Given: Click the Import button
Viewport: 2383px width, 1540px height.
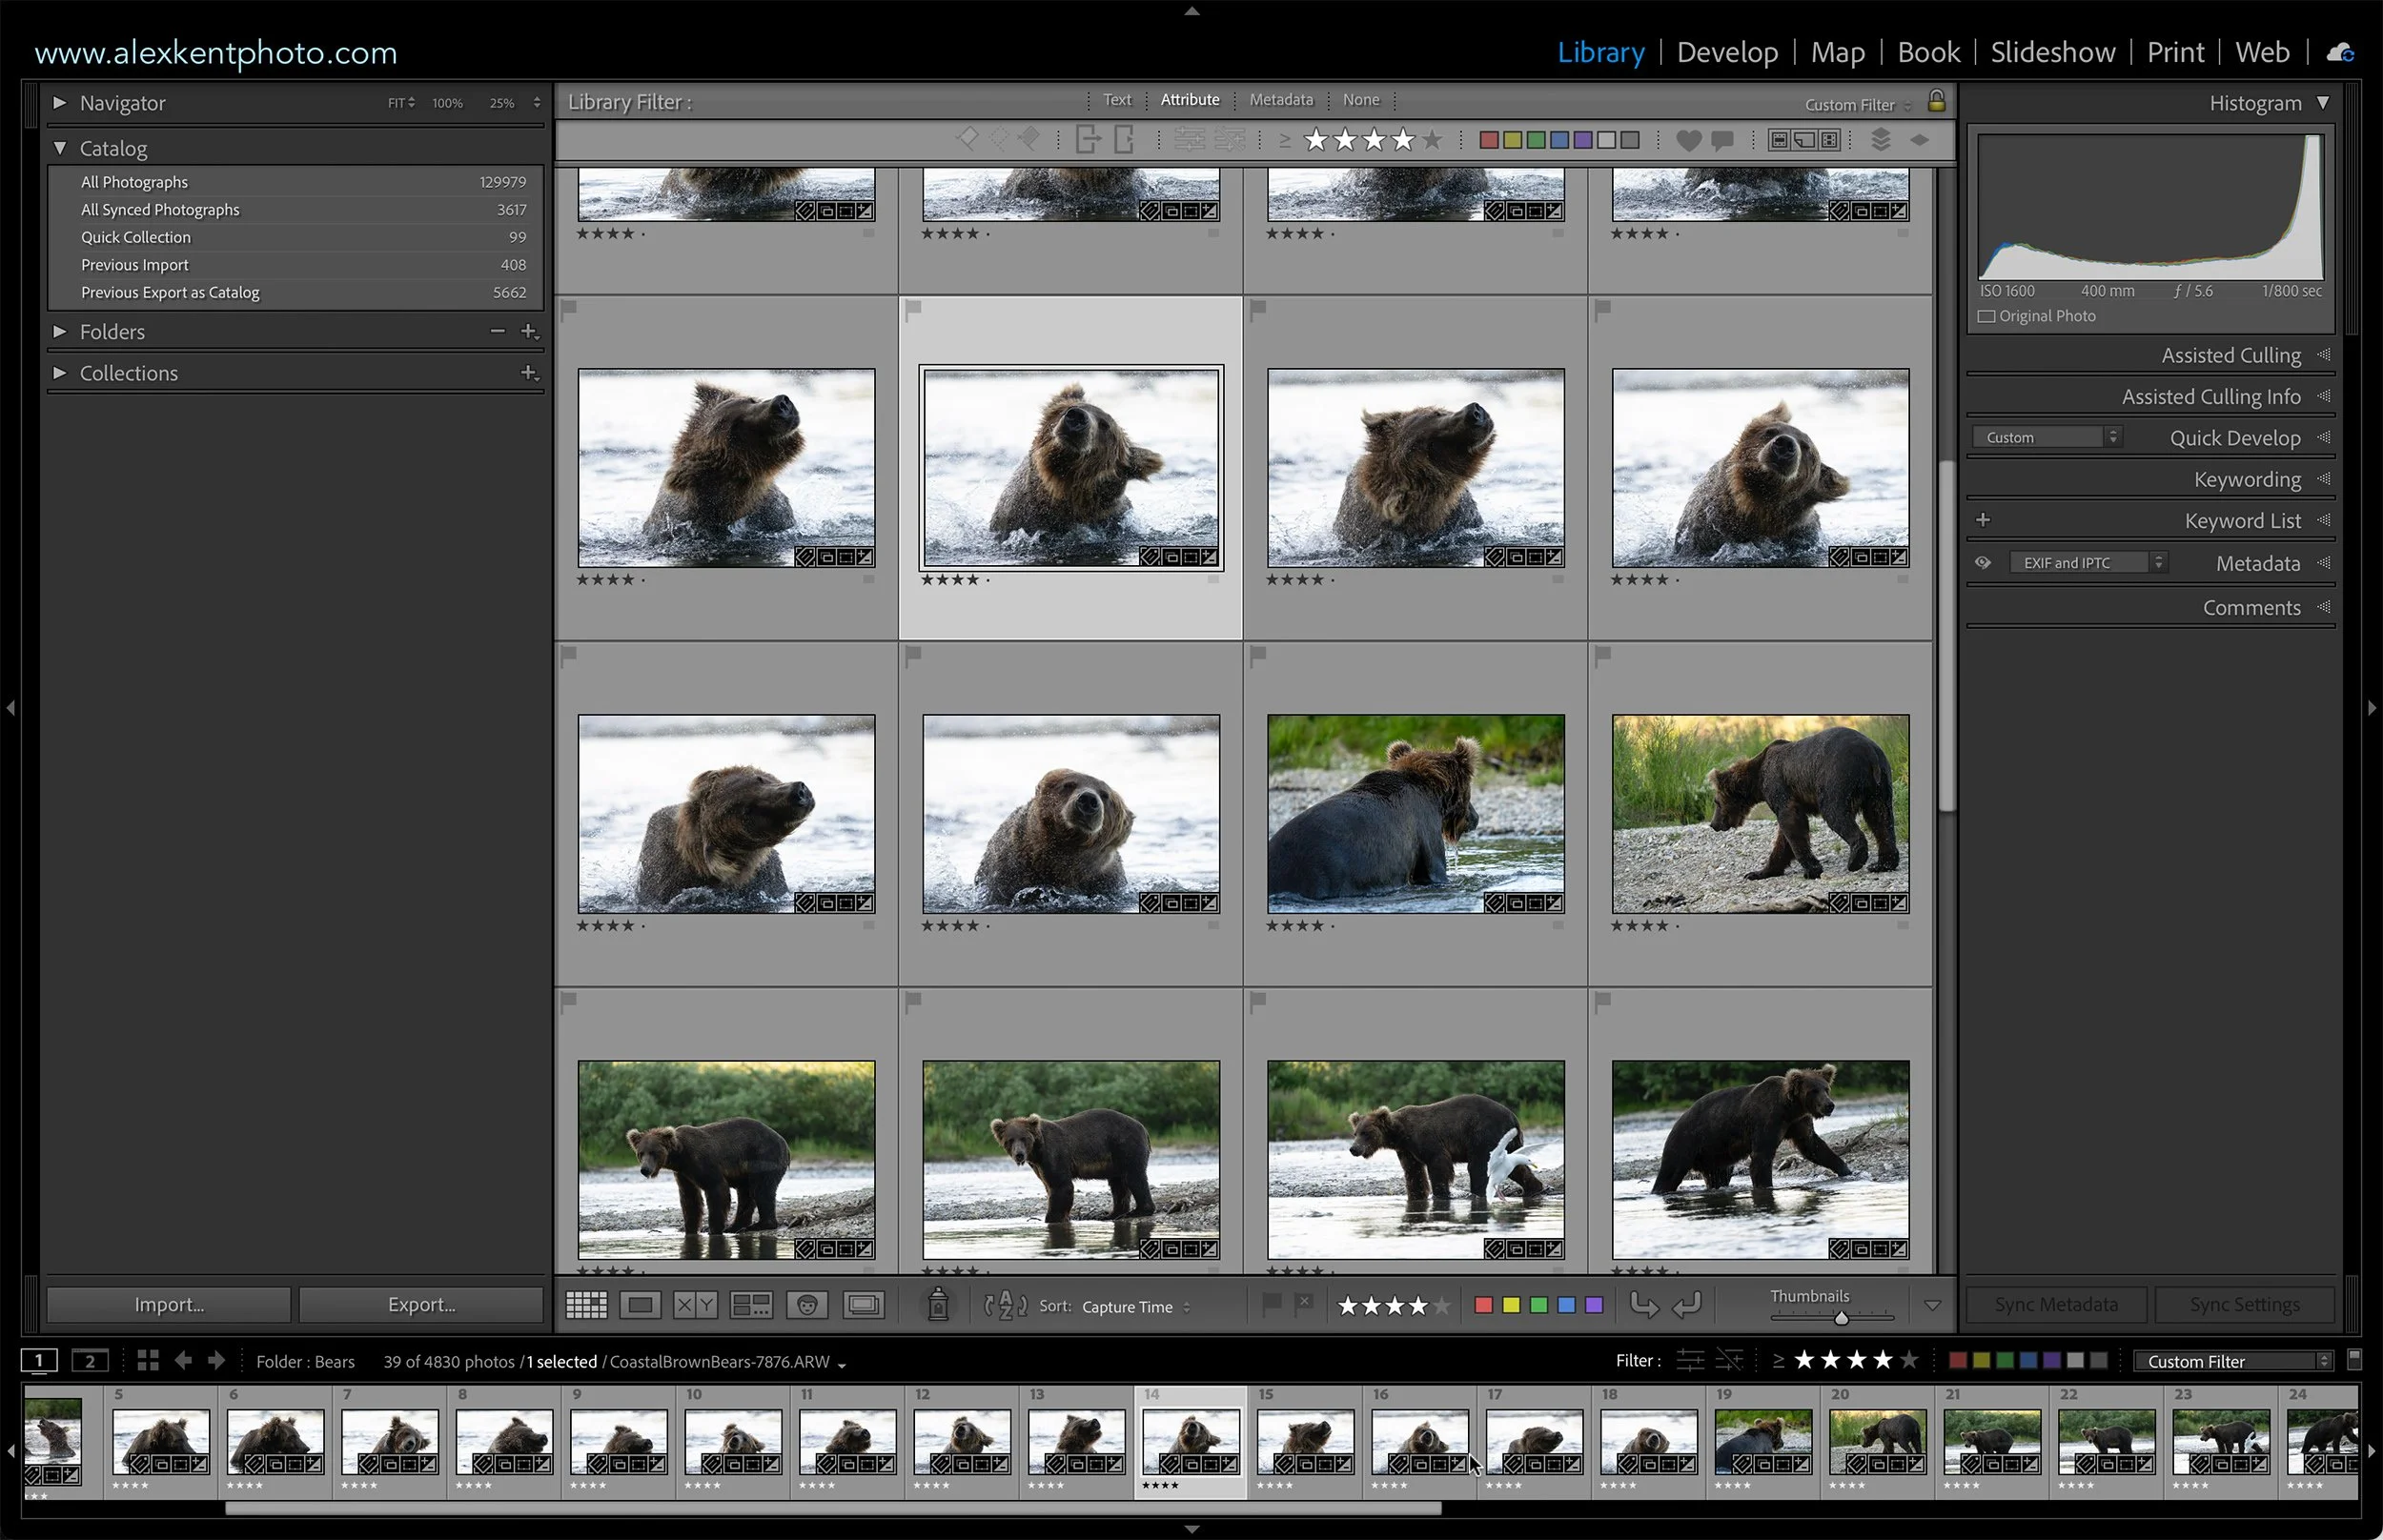Looking at the screenshot, I should tap(169, 1304).
